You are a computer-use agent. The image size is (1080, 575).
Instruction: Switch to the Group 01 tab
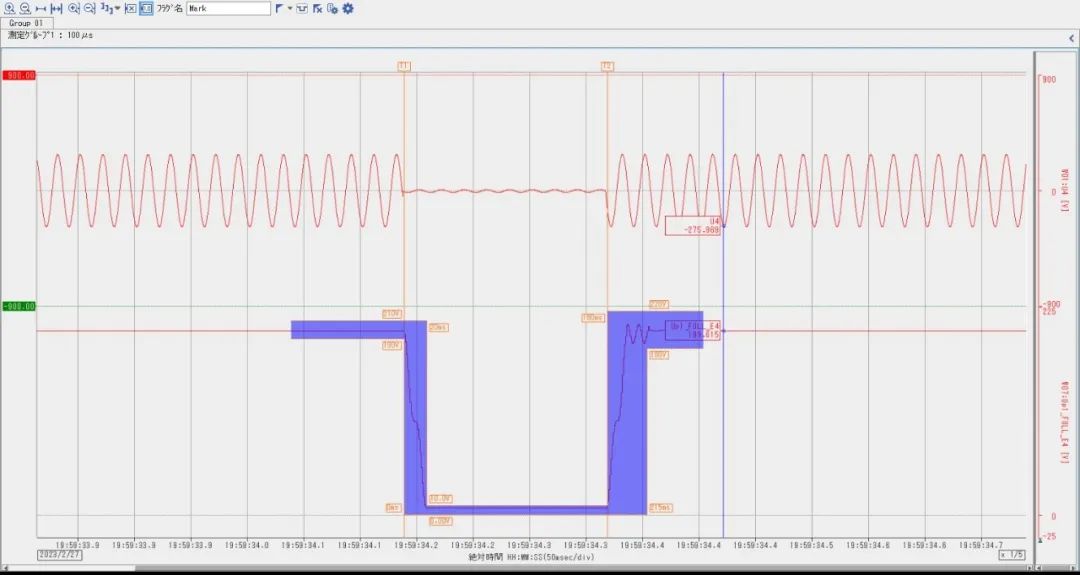[x=26, y=22]
